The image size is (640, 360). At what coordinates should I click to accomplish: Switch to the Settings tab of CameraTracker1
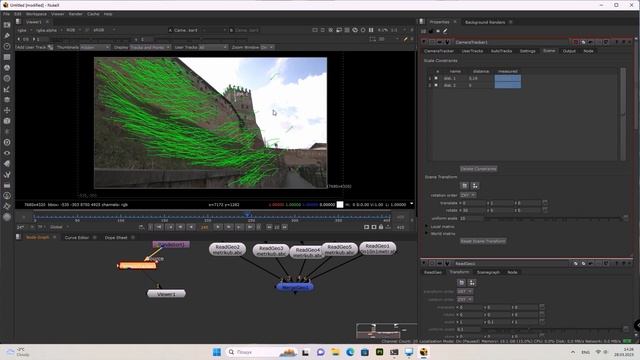click(x=527, y=51)
